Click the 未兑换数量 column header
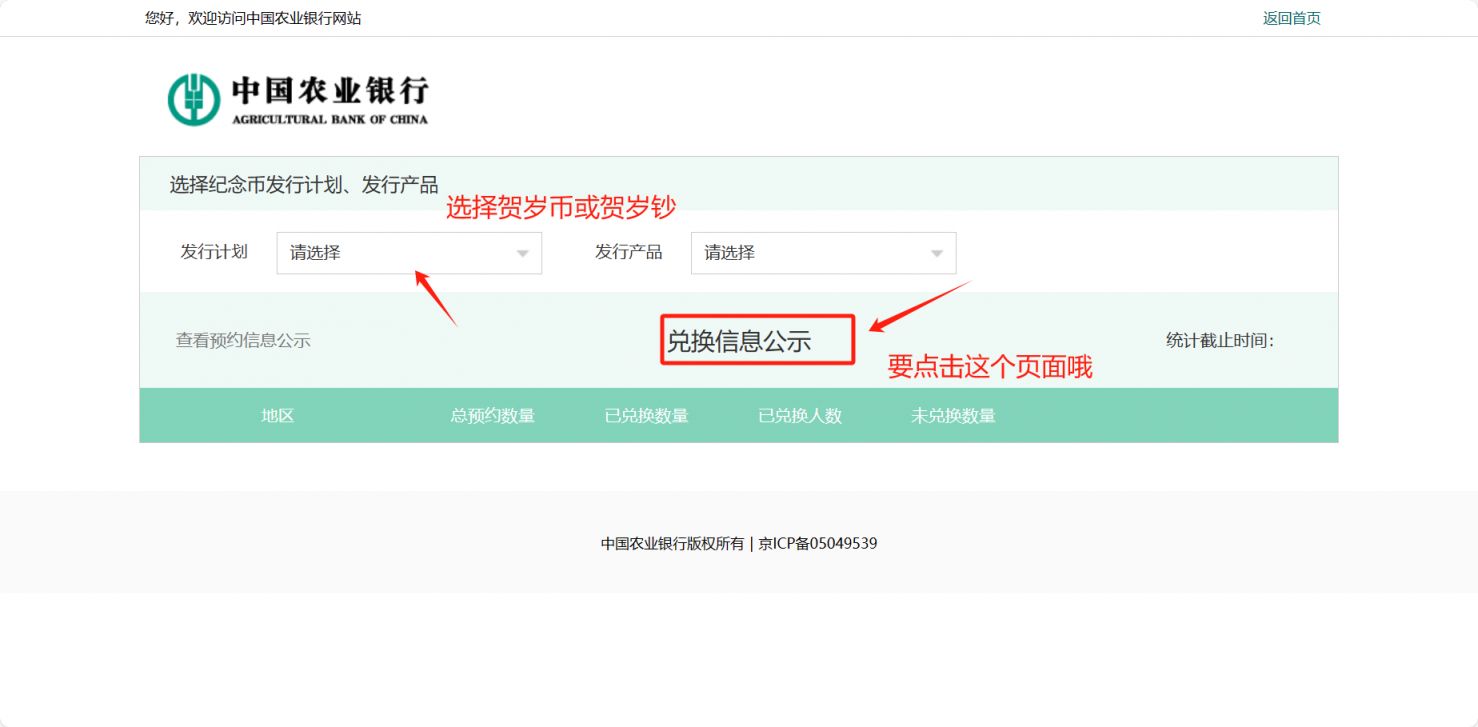The width and height of the screenshot is (1478, 727). coord(953,416)
